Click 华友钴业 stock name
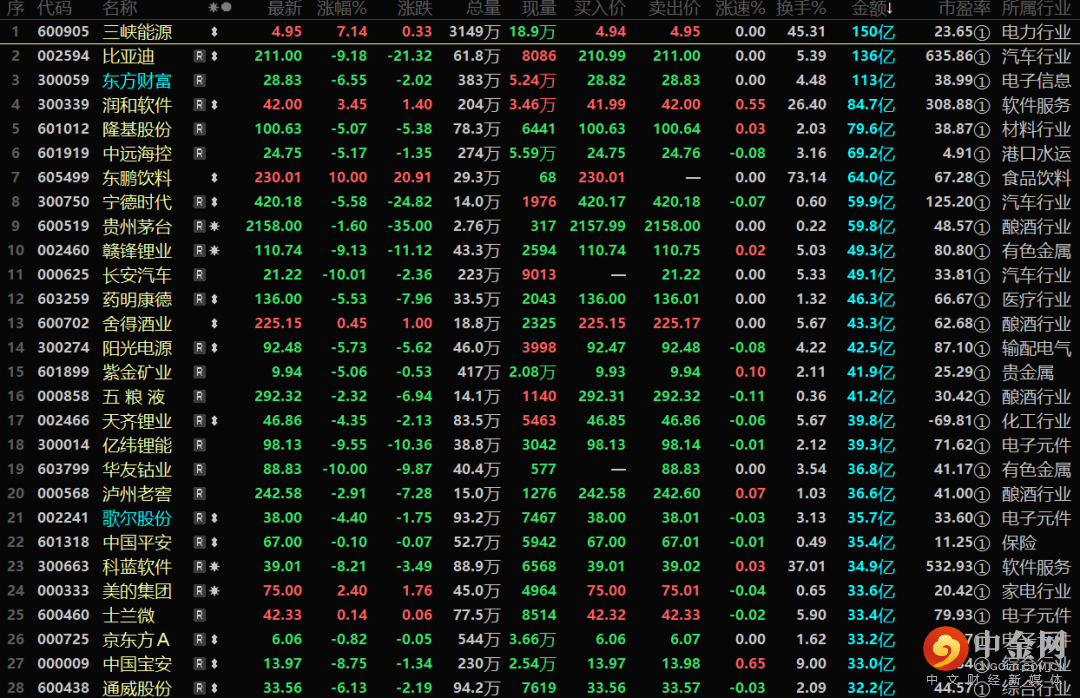This screenshot has width=1080, height=698. click(x=136, y=469)
